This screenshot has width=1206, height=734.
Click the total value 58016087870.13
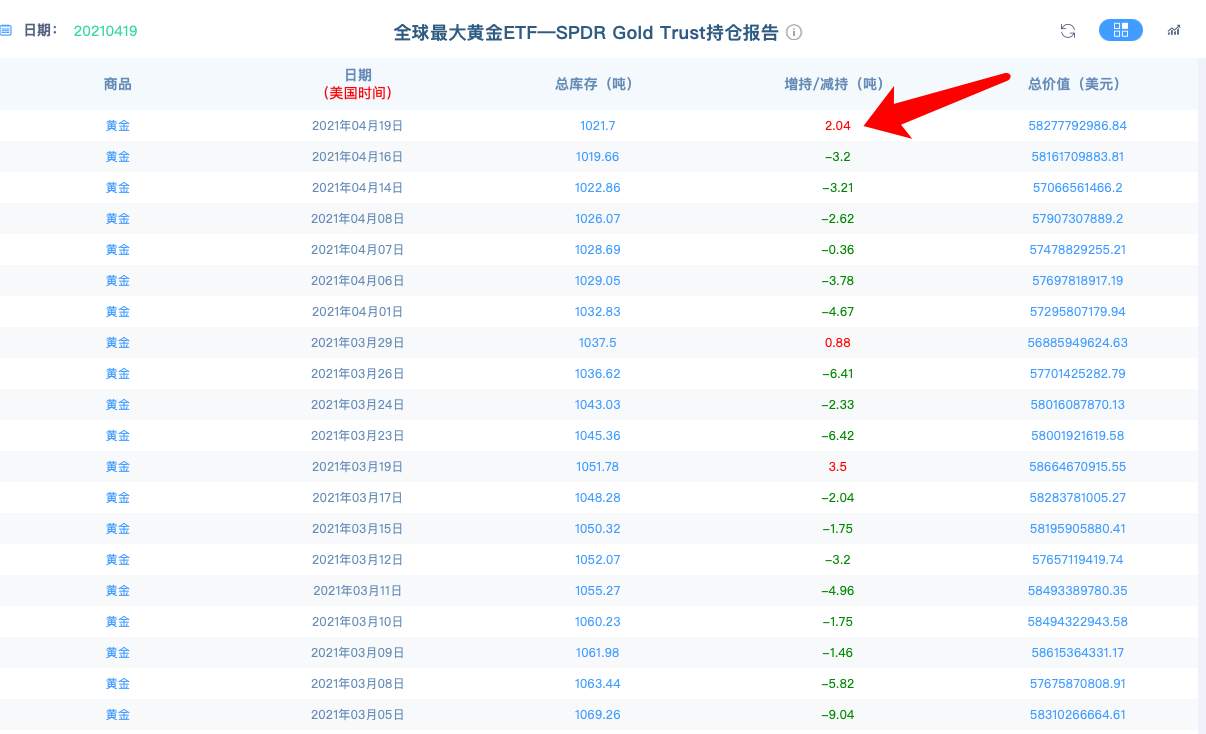point(1076,405)
